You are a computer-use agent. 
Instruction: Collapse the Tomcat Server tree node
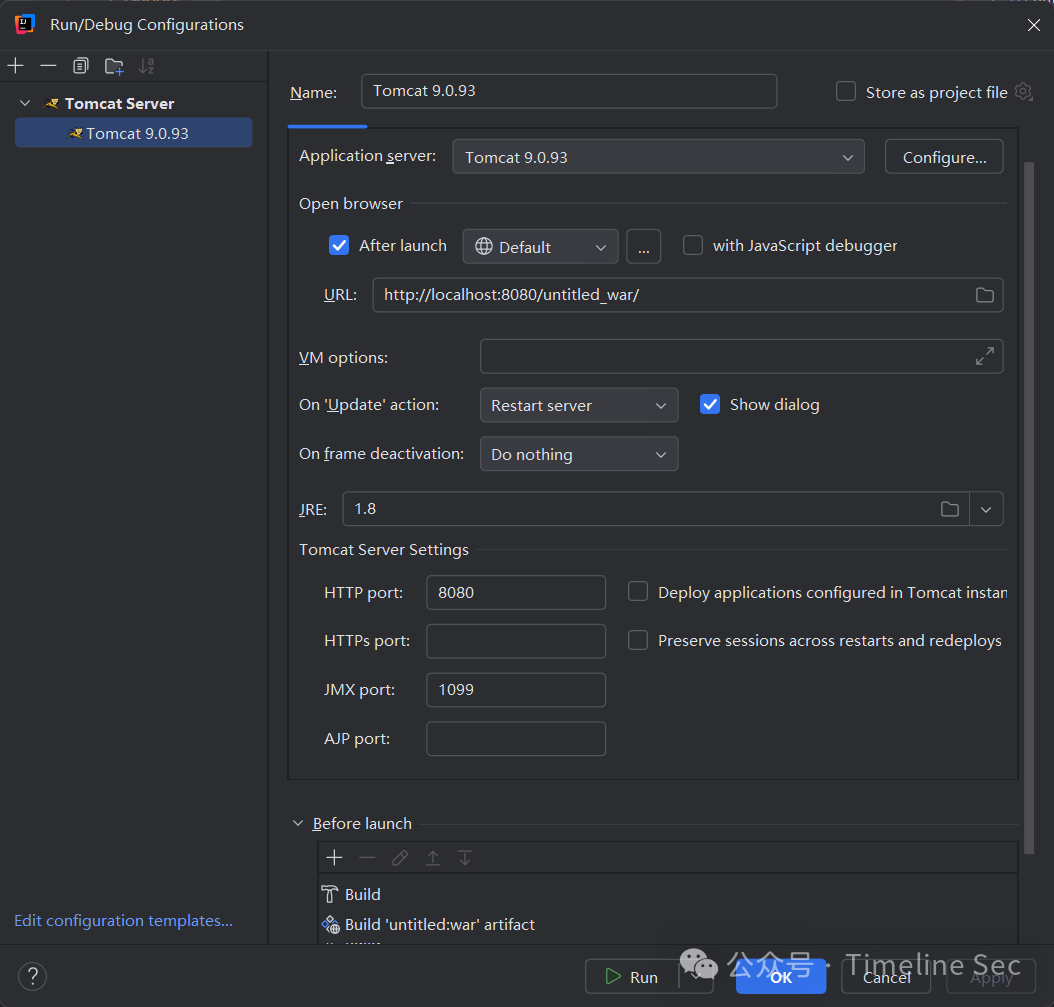click(x=25, y=103)
